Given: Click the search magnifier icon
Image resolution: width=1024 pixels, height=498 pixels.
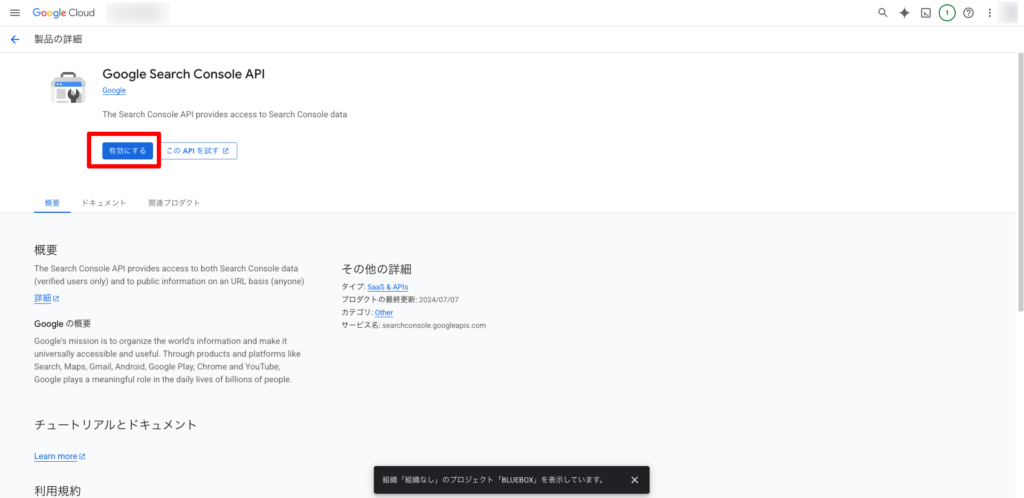Looking at the screenshot, I should (882, 13).
